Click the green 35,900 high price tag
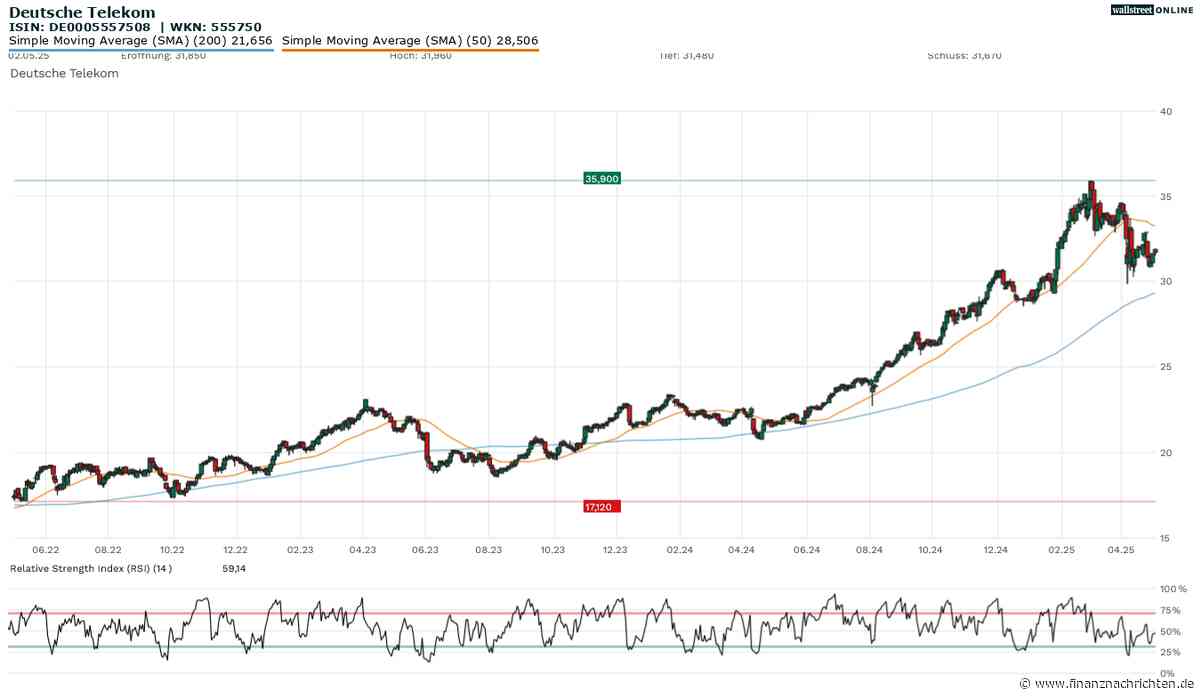This screenshot has height=698, width=1200. coord(602,178)
